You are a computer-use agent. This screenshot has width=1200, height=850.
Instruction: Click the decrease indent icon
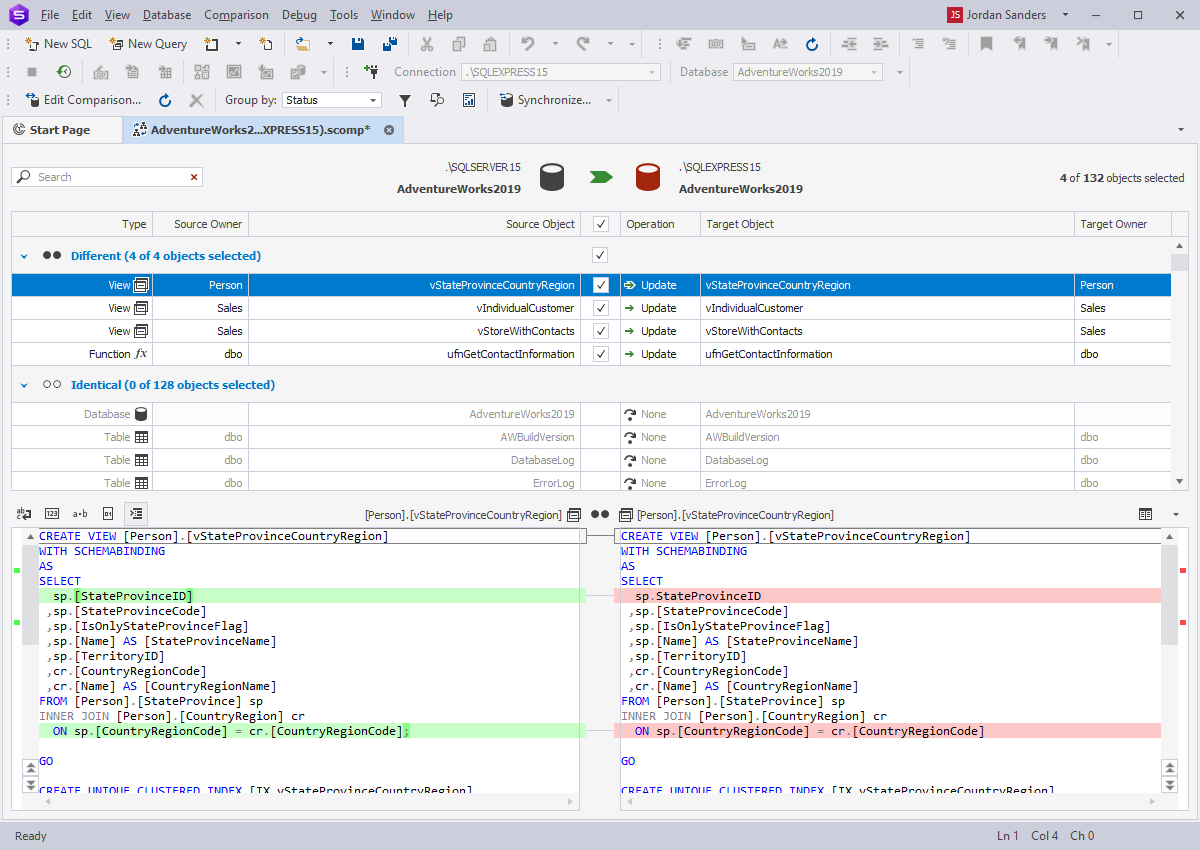(849, 44)
